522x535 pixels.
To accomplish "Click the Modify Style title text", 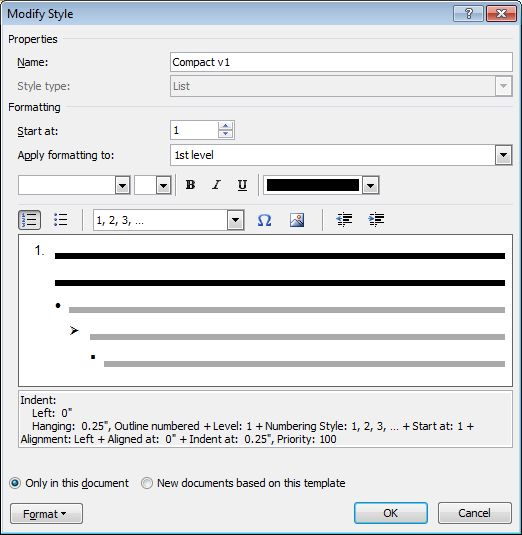I will [x=40, y=14].
